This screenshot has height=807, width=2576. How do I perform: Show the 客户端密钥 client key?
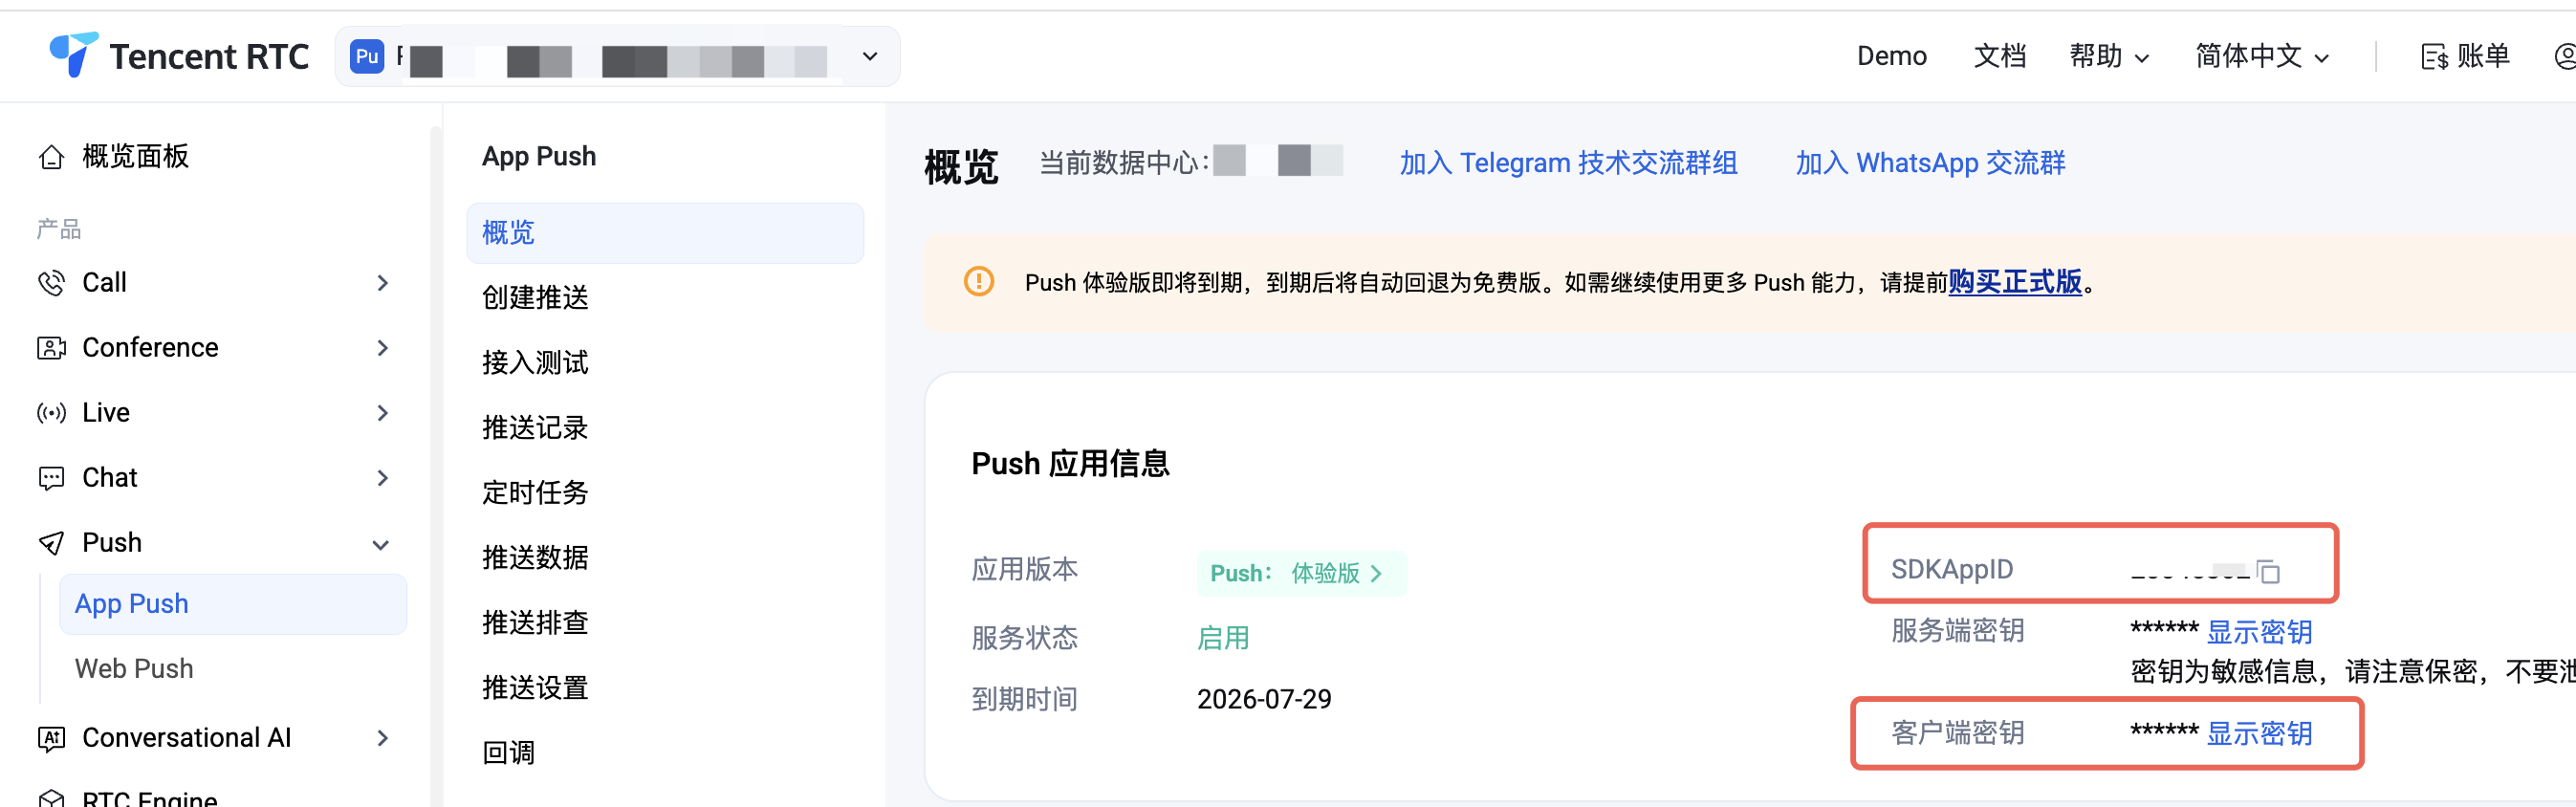[x=2258, y=733]
